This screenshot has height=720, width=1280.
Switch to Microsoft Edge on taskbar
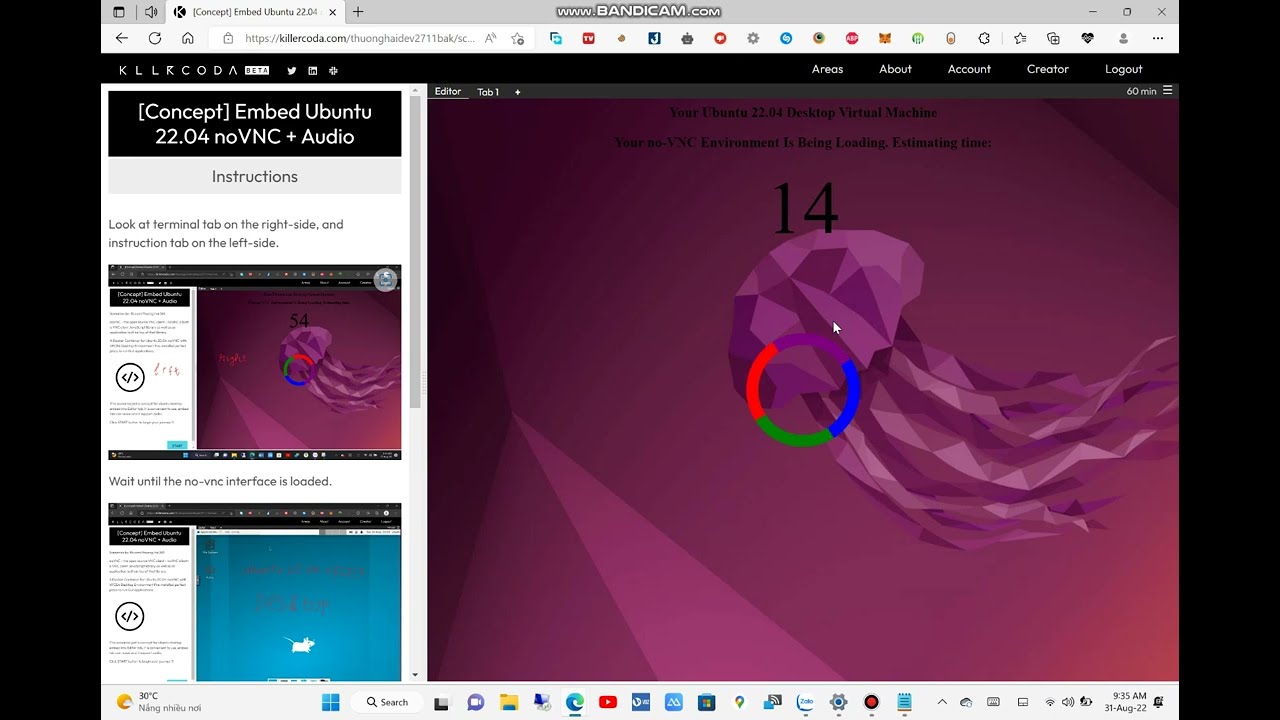tap(574, 702)
